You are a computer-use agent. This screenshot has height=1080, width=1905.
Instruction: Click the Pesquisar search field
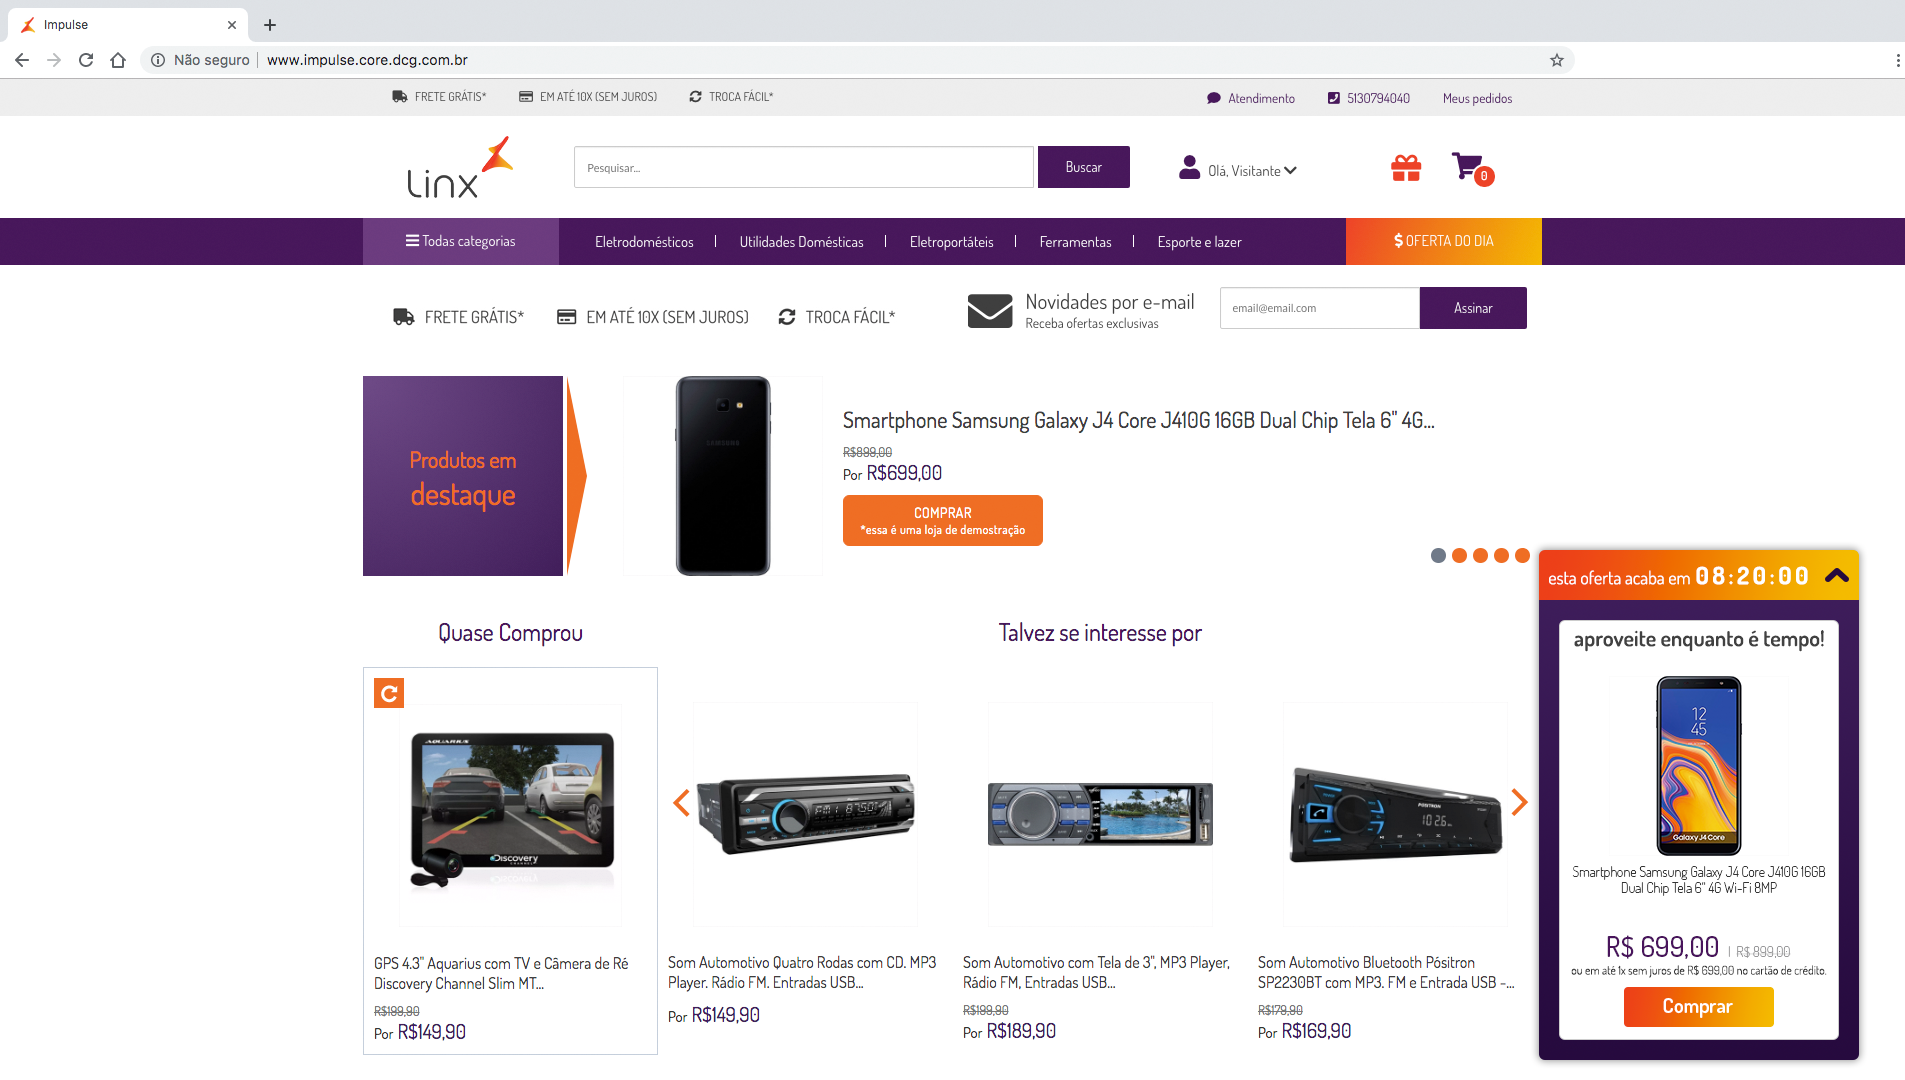tap(803, 167)
